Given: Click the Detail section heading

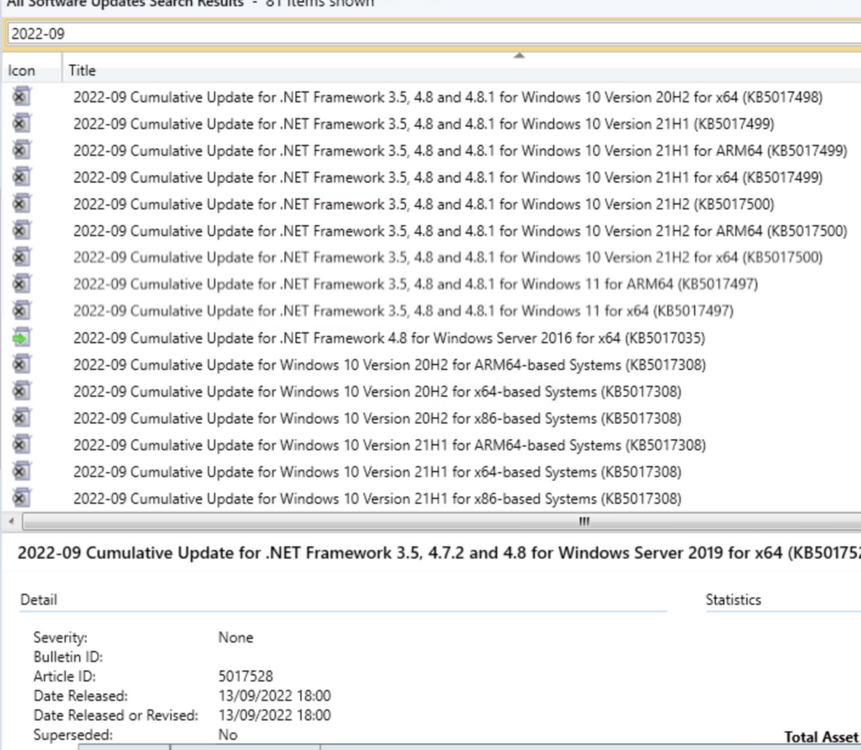Looking at the screenshot, I should pyautogui.click(x=38, y=600).
